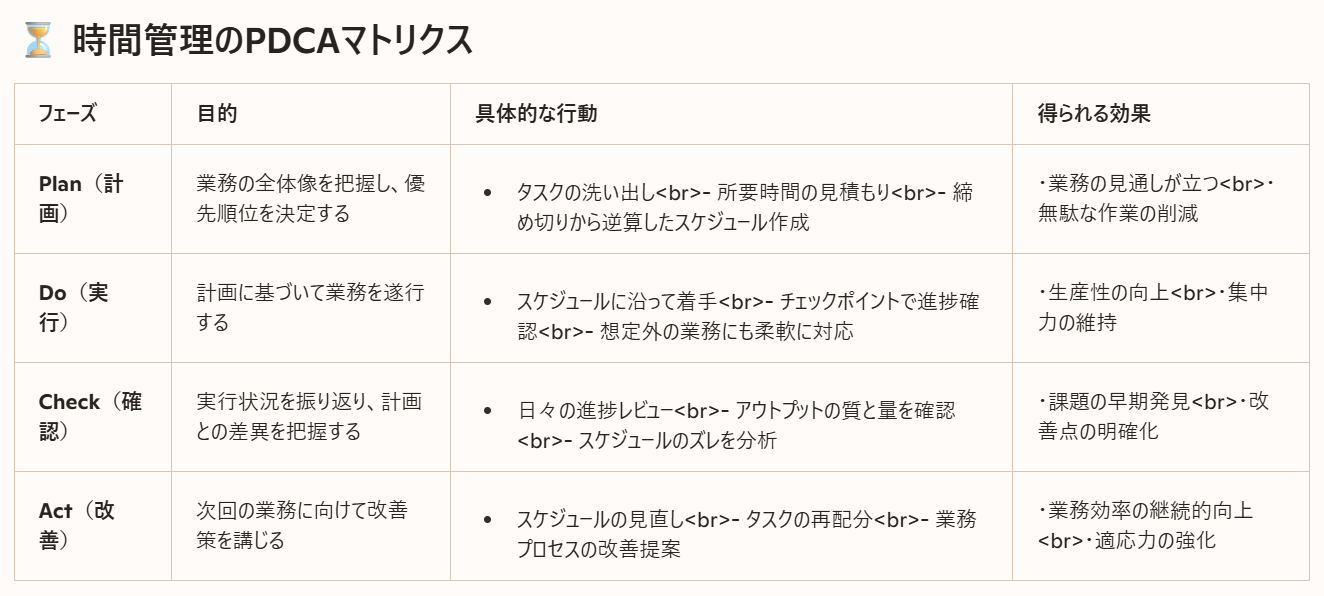The height and width of the screenshot is (596, 1324).
Task: Click the 業務の全体像を把握し purpose cell
Action: click(310, 199)
